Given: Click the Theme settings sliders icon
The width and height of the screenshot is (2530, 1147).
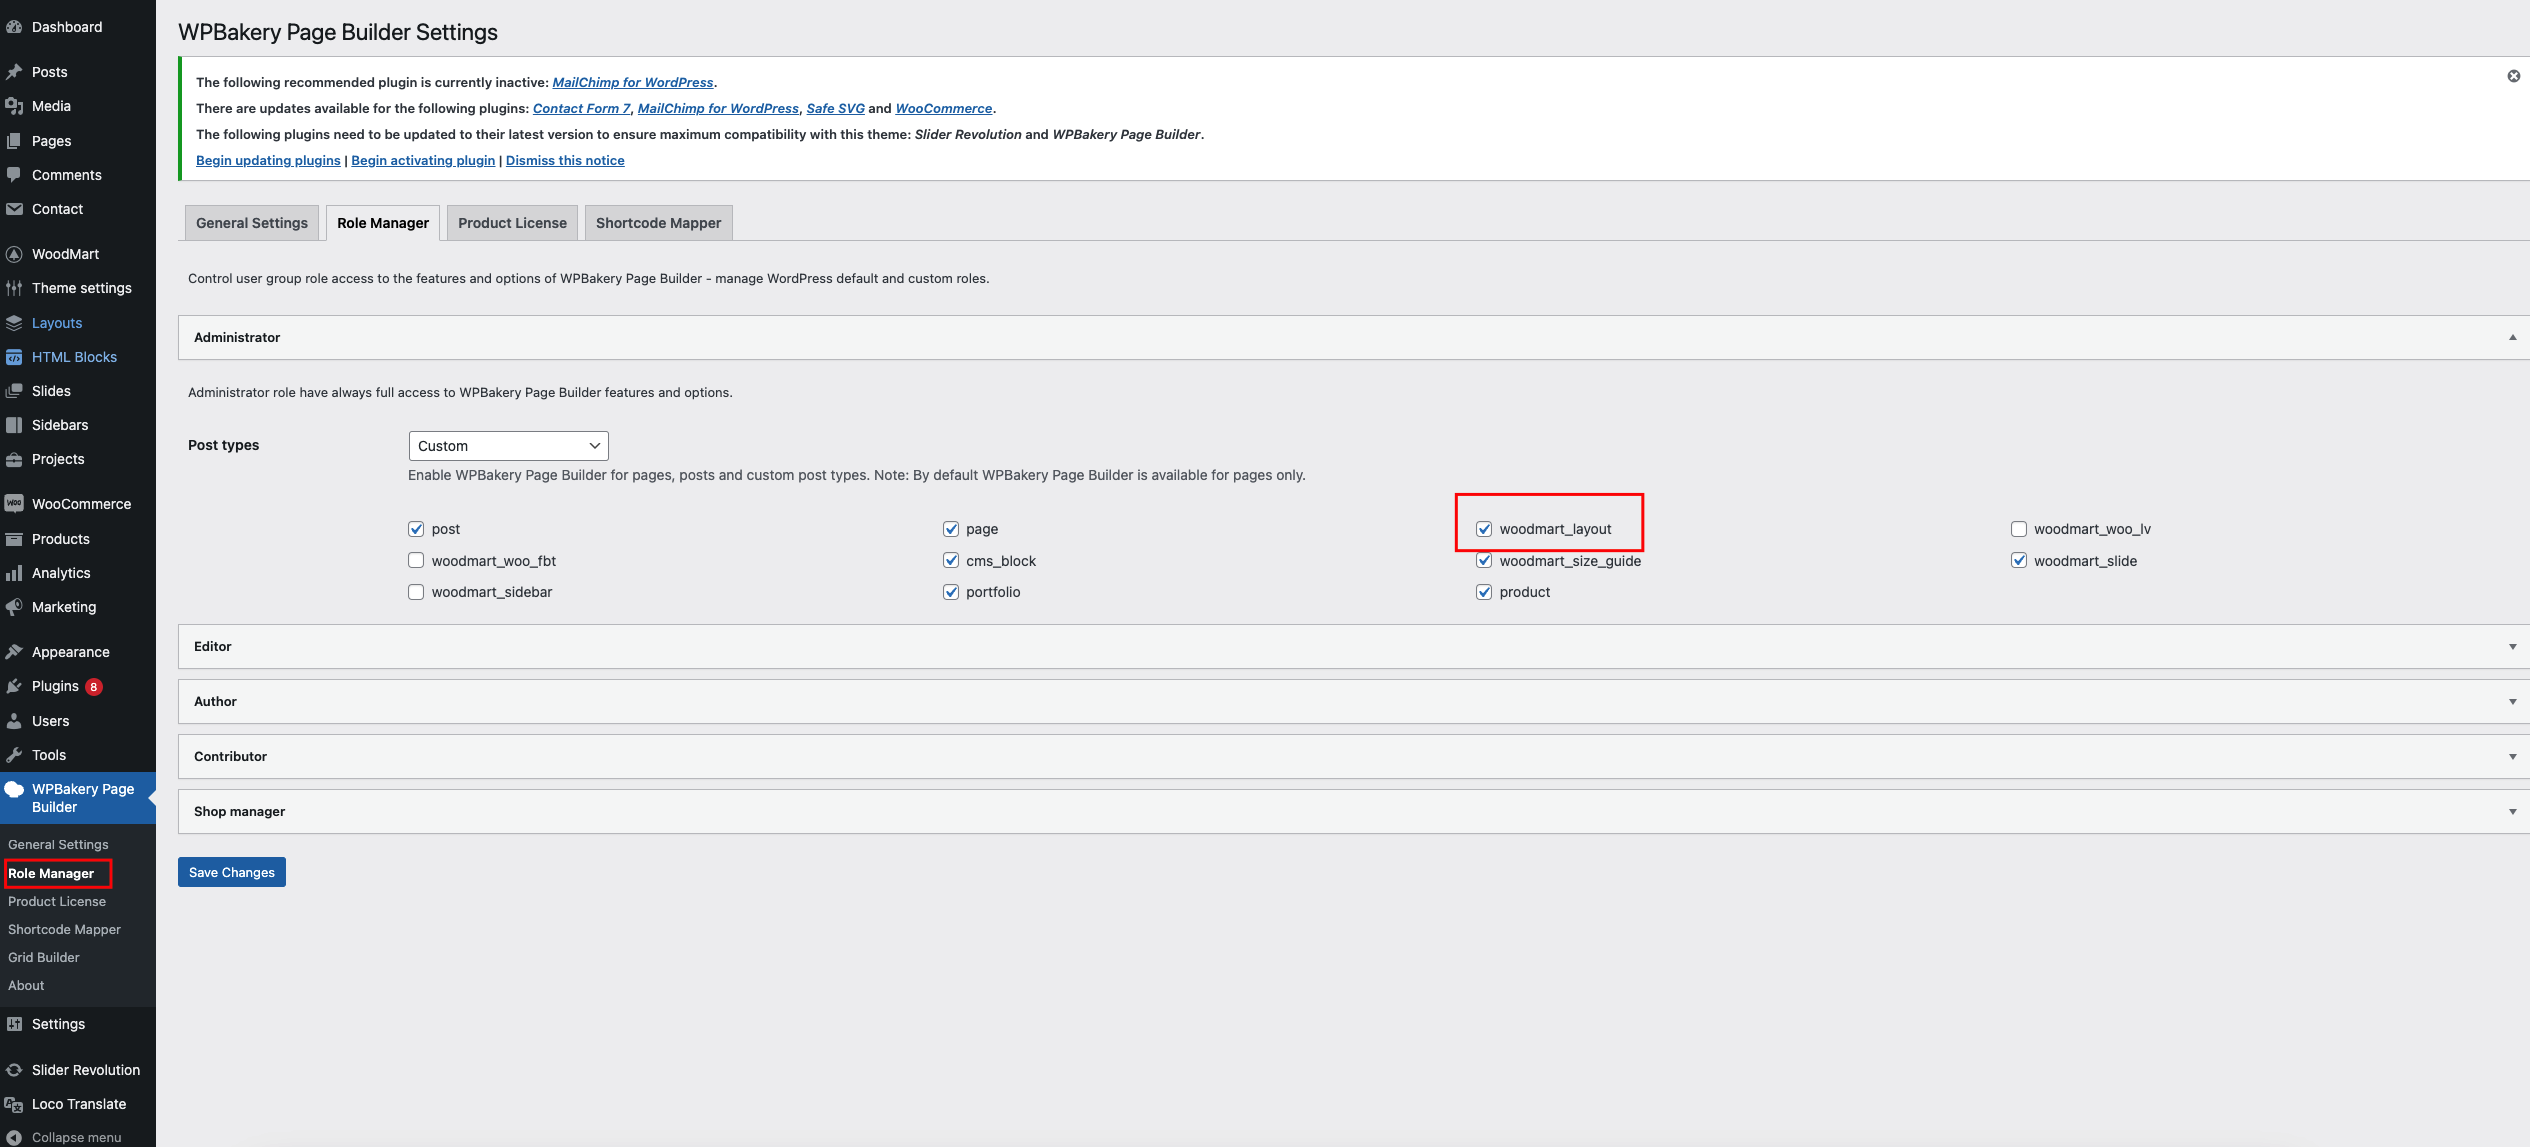Looking at the screenshot, I should point(14,288).
